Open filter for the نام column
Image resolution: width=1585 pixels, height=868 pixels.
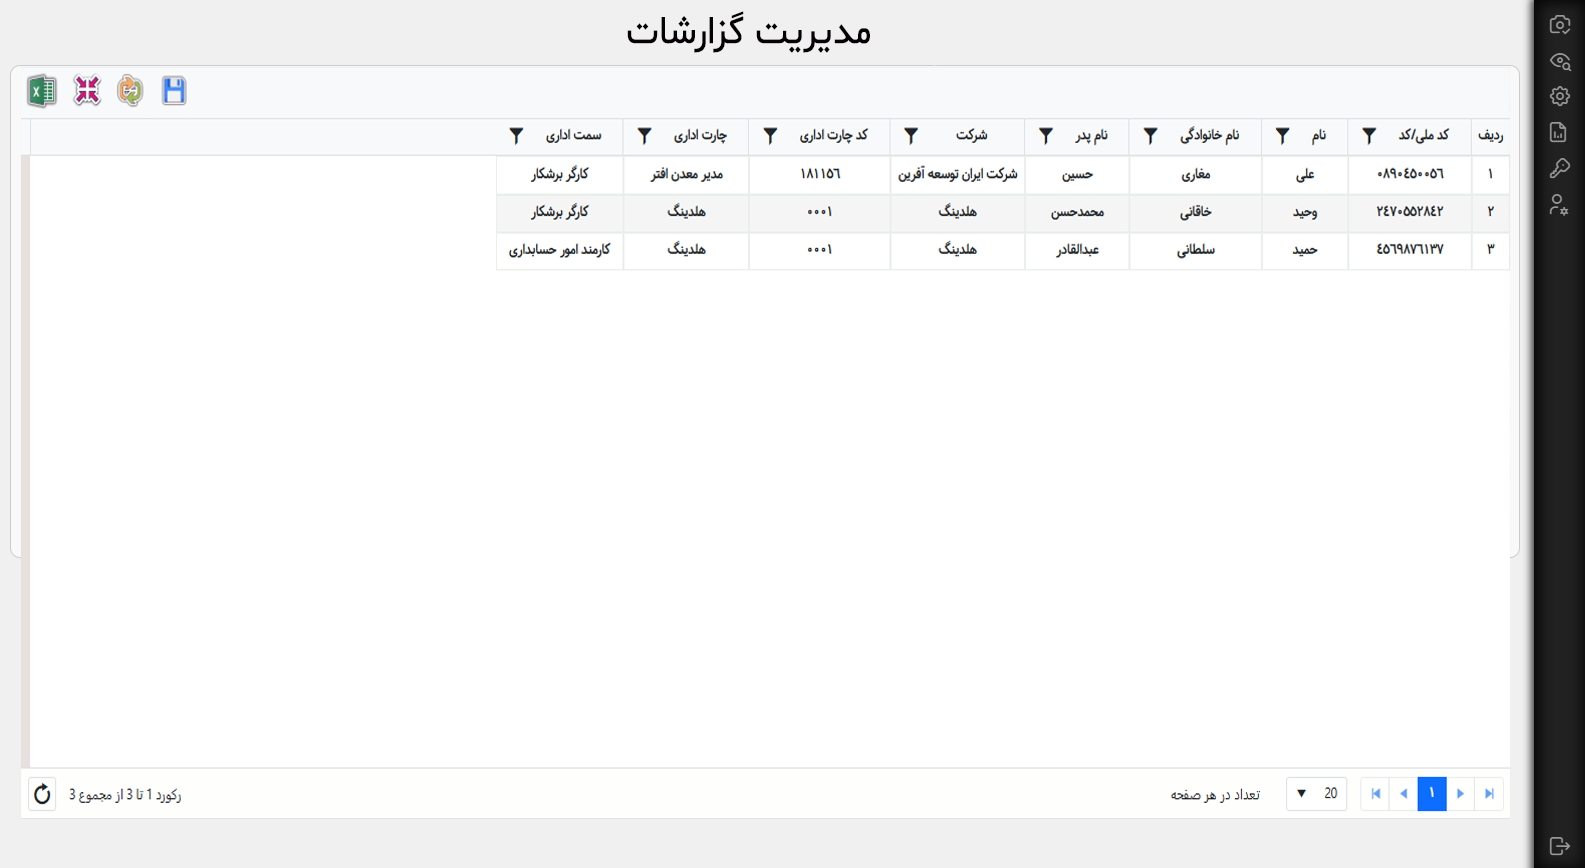(1282, 136)
